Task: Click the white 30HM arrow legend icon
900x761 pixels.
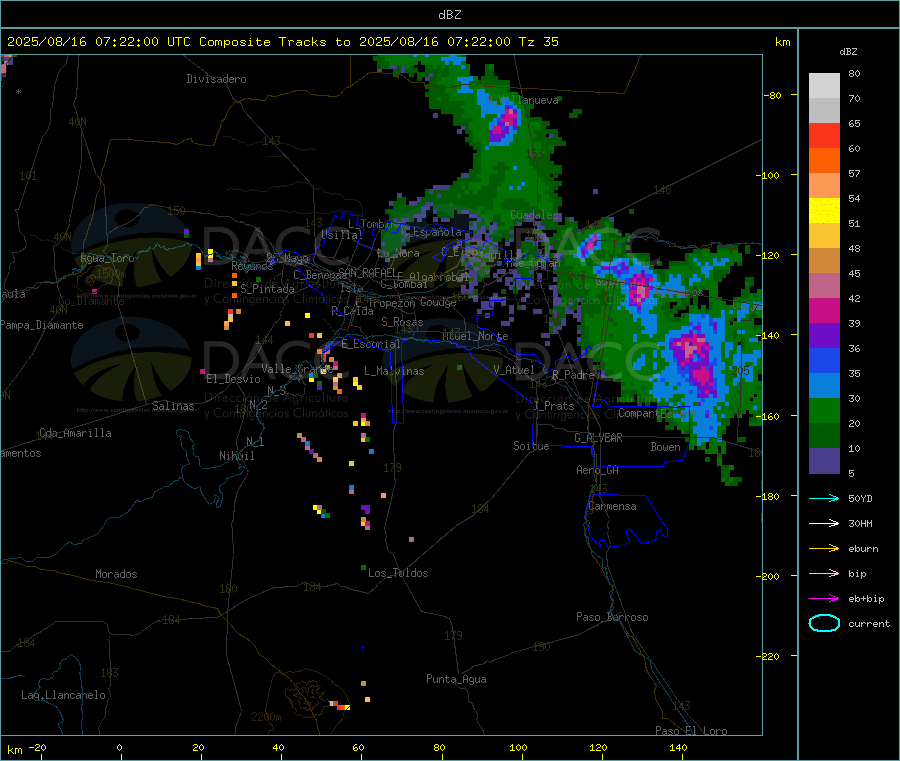Action: (824, 523)
